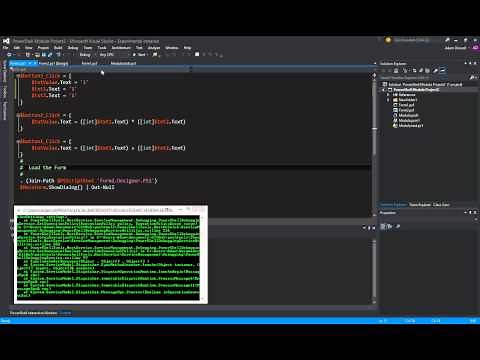Click the Ready status bar text
This screenshot has width=480, height=360.
[x=6, y=321]
